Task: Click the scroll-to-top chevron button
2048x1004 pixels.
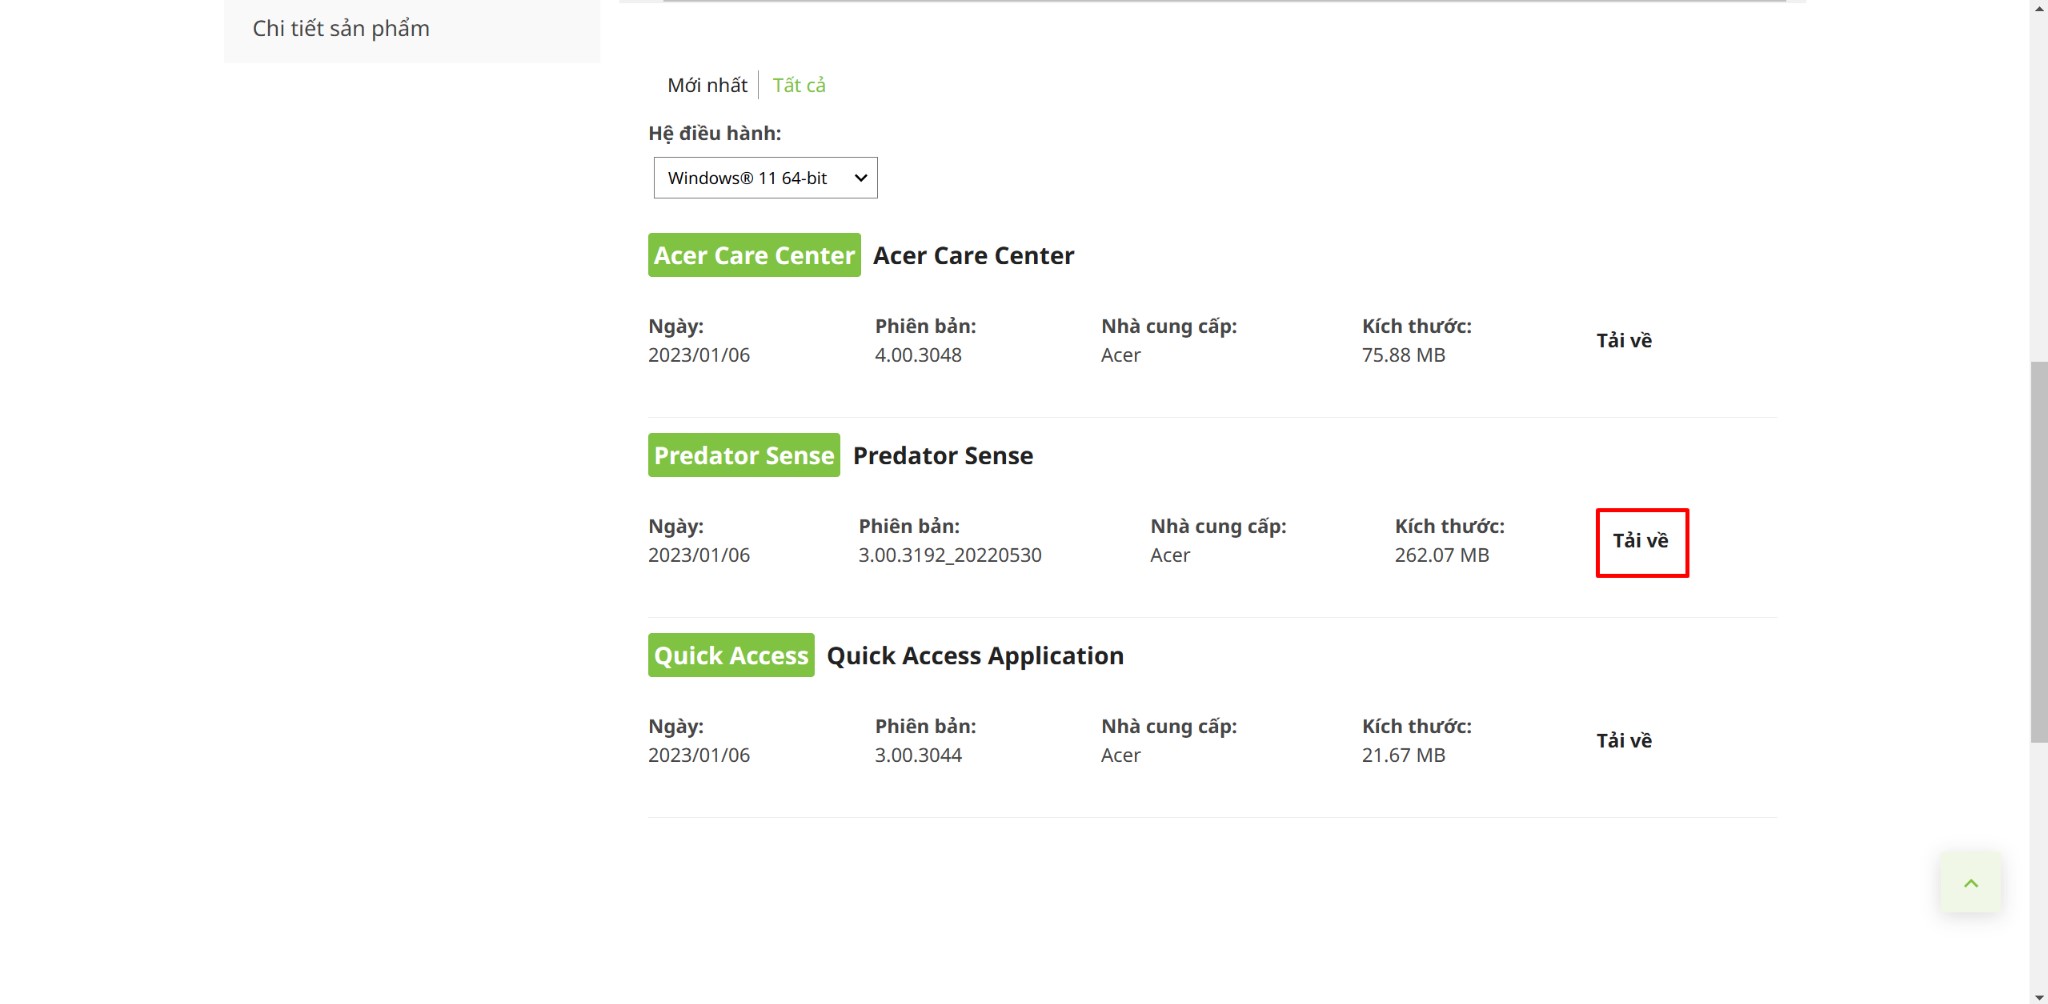Action: [x=1970, y=883]
